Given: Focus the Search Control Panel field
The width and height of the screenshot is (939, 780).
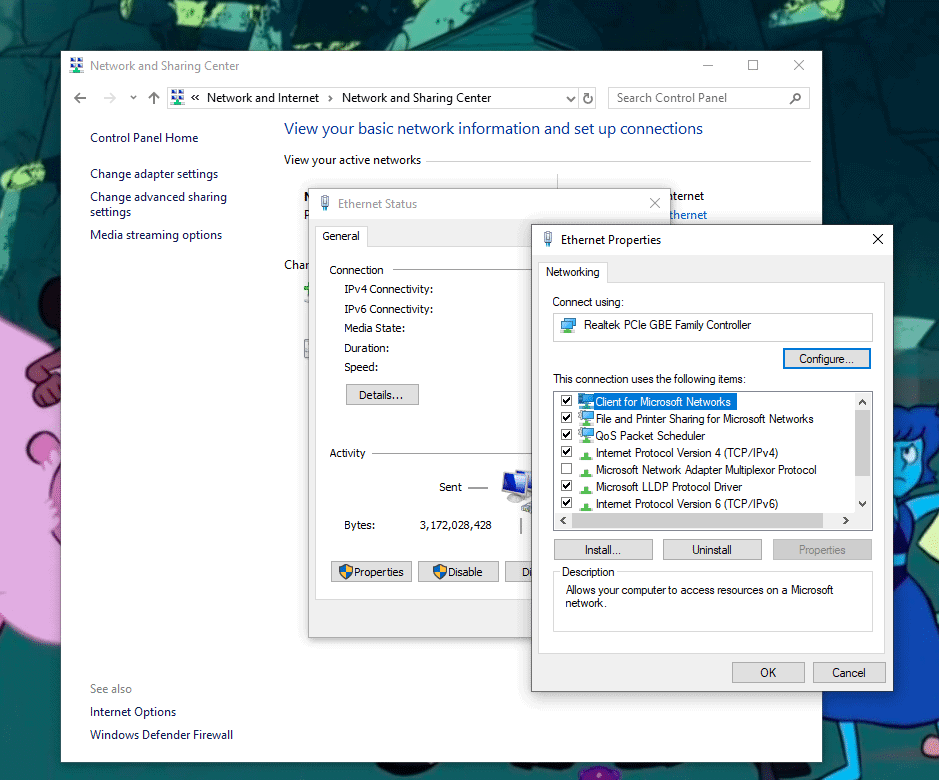Looking at the screenshot, I should coord(708,98).
